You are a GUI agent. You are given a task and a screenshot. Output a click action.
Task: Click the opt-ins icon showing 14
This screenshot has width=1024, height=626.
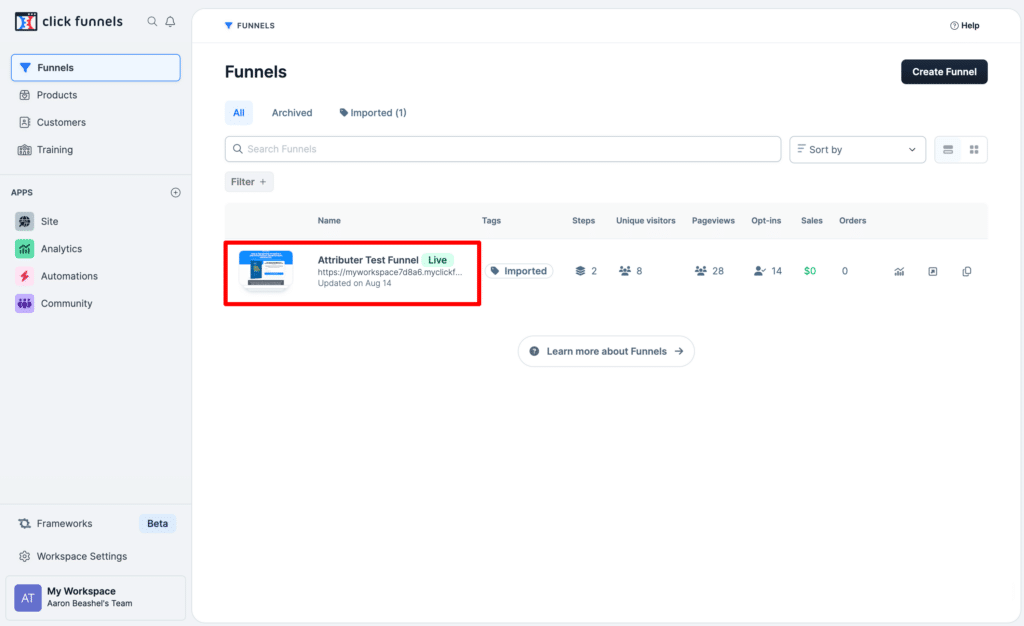pyautogui.click(x=760, y=271)
